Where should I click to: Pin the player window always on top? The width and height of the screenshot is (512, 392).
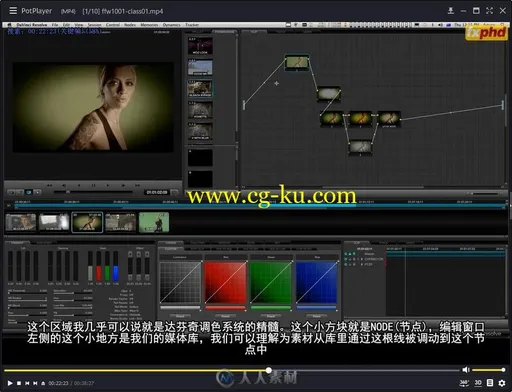(x=450, y=11)
